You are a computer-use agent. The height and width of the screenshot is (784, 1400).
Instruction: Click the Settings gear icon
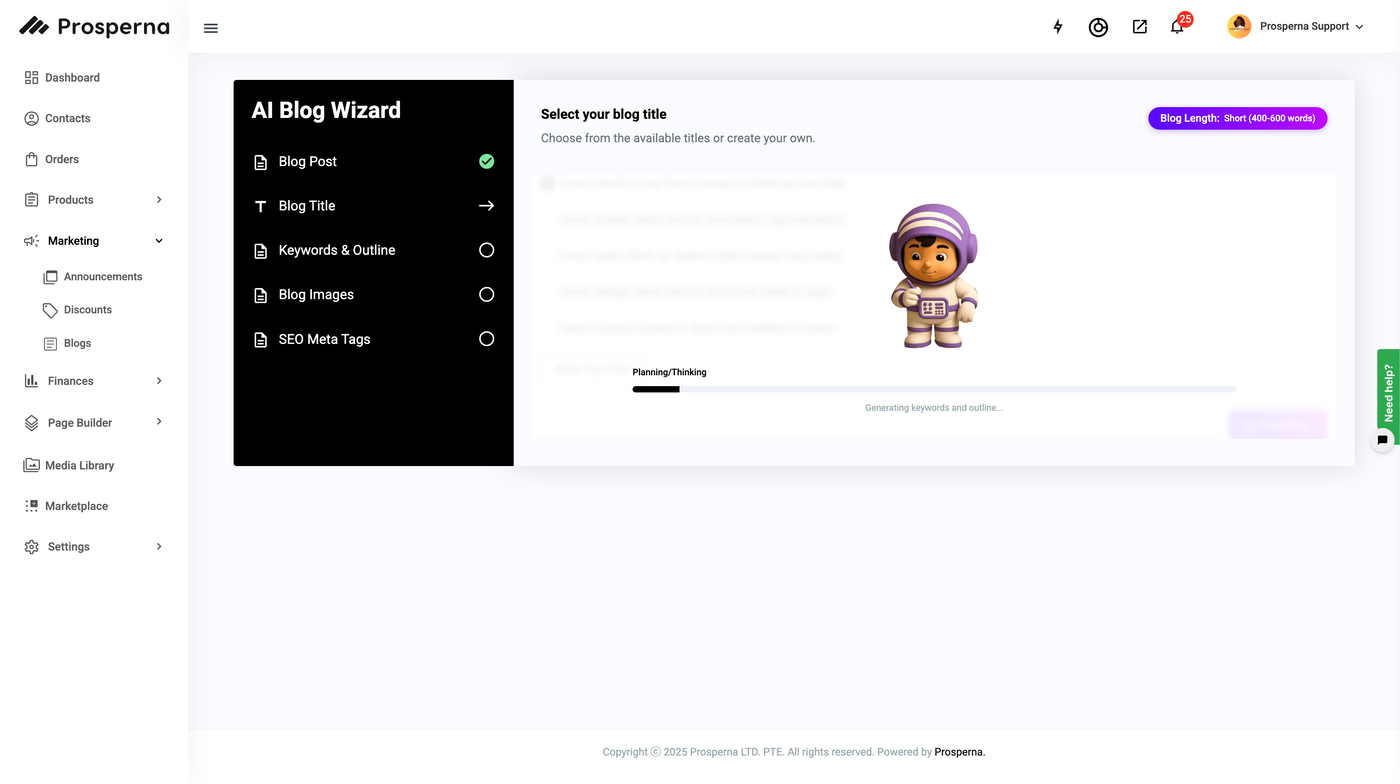click(31, 547)
